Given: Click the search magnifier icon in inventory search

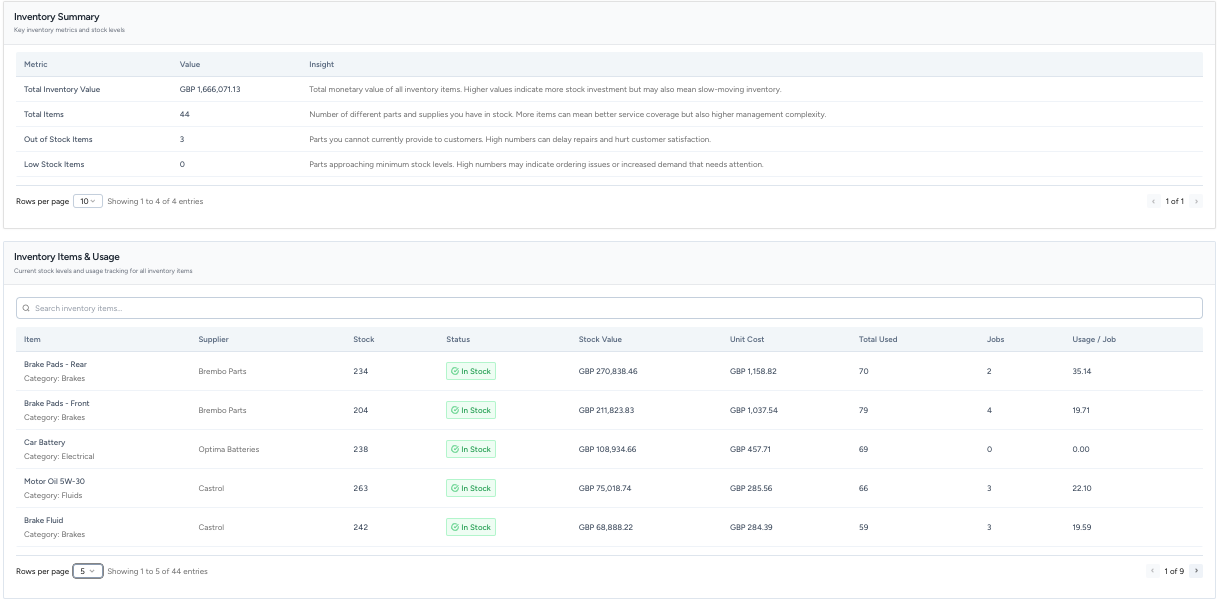Looking at the screenshot, I should point(25,307).
